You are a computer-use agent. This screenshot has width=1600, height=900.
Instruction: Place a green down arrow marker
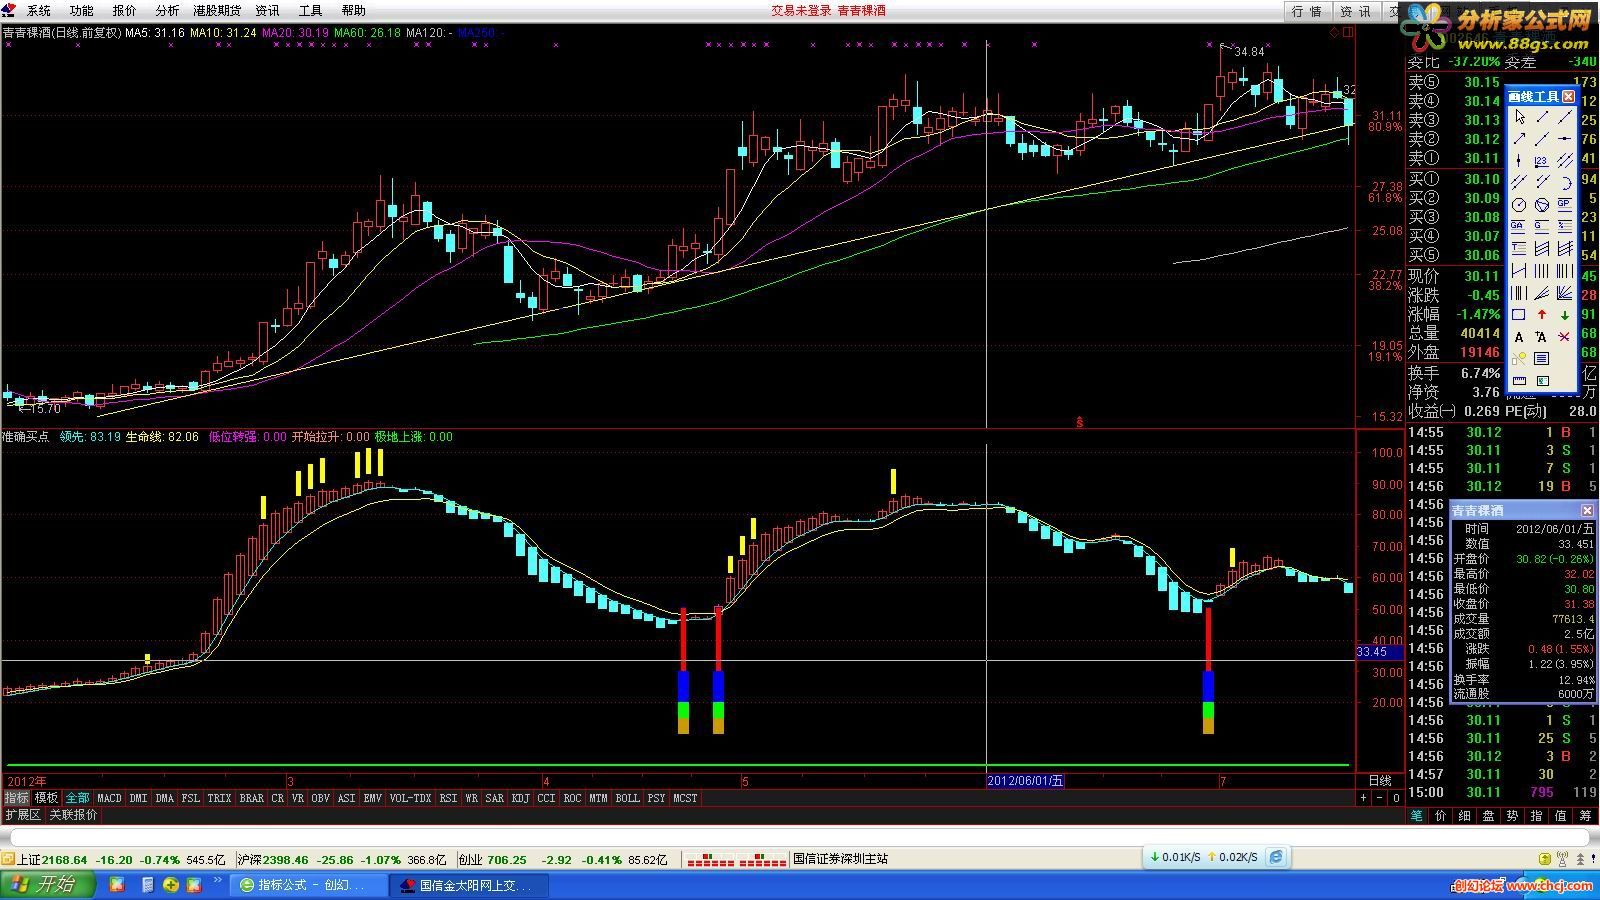click(1565, 315)
